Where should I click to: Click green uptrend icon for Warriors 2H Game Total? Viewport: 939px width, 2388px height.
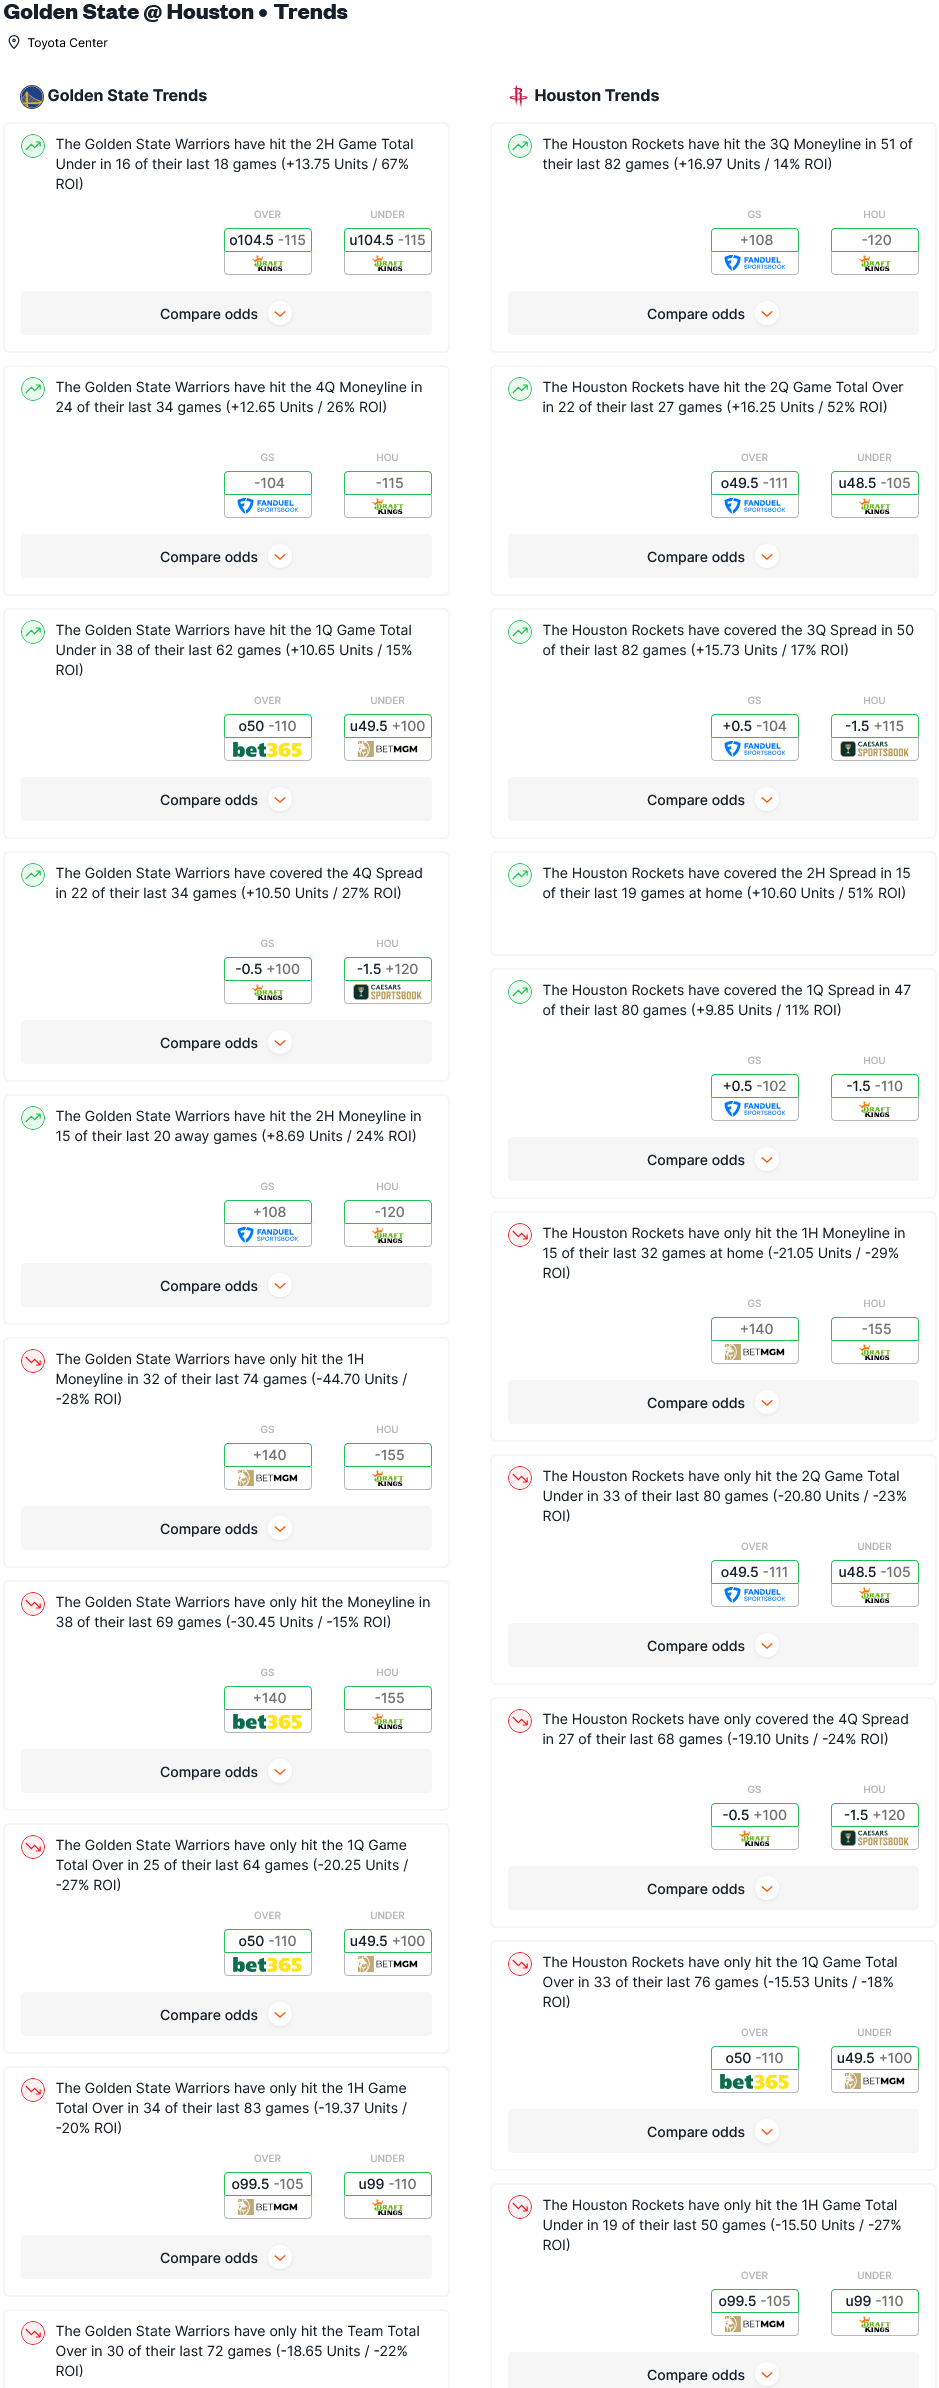tap(33, 146)
